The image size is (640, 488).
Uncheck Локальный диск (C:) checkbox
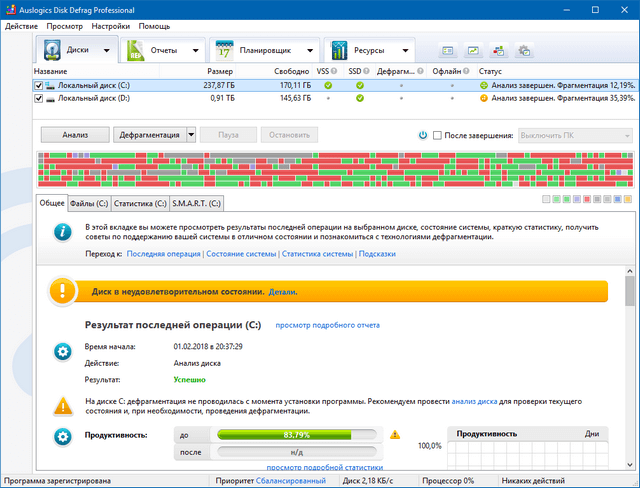(x=39, y=86)
